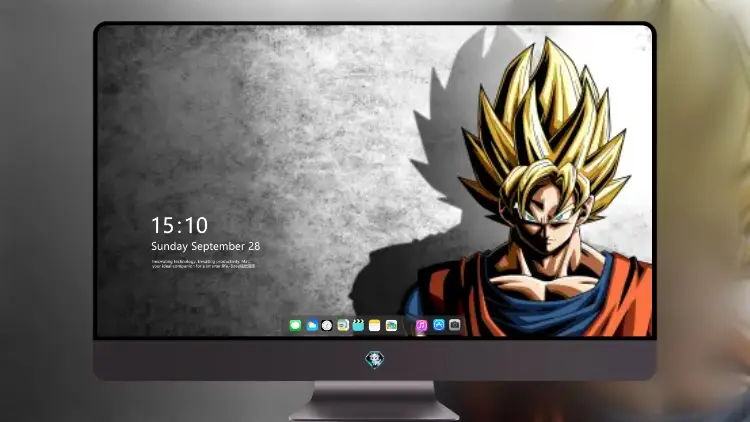The height and width of the screenshot is (422, 750).
Task: Open the green-blue chat bubble dock icon
Action: [343, 326]
